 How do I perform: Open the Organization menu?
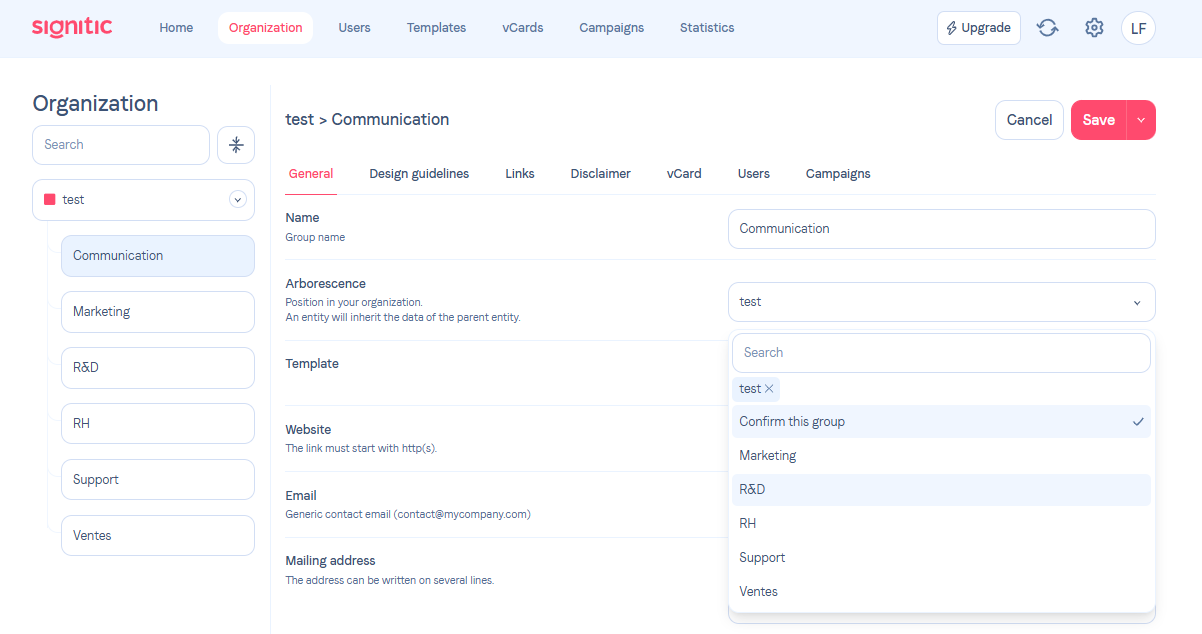click(x=265, y=28)
